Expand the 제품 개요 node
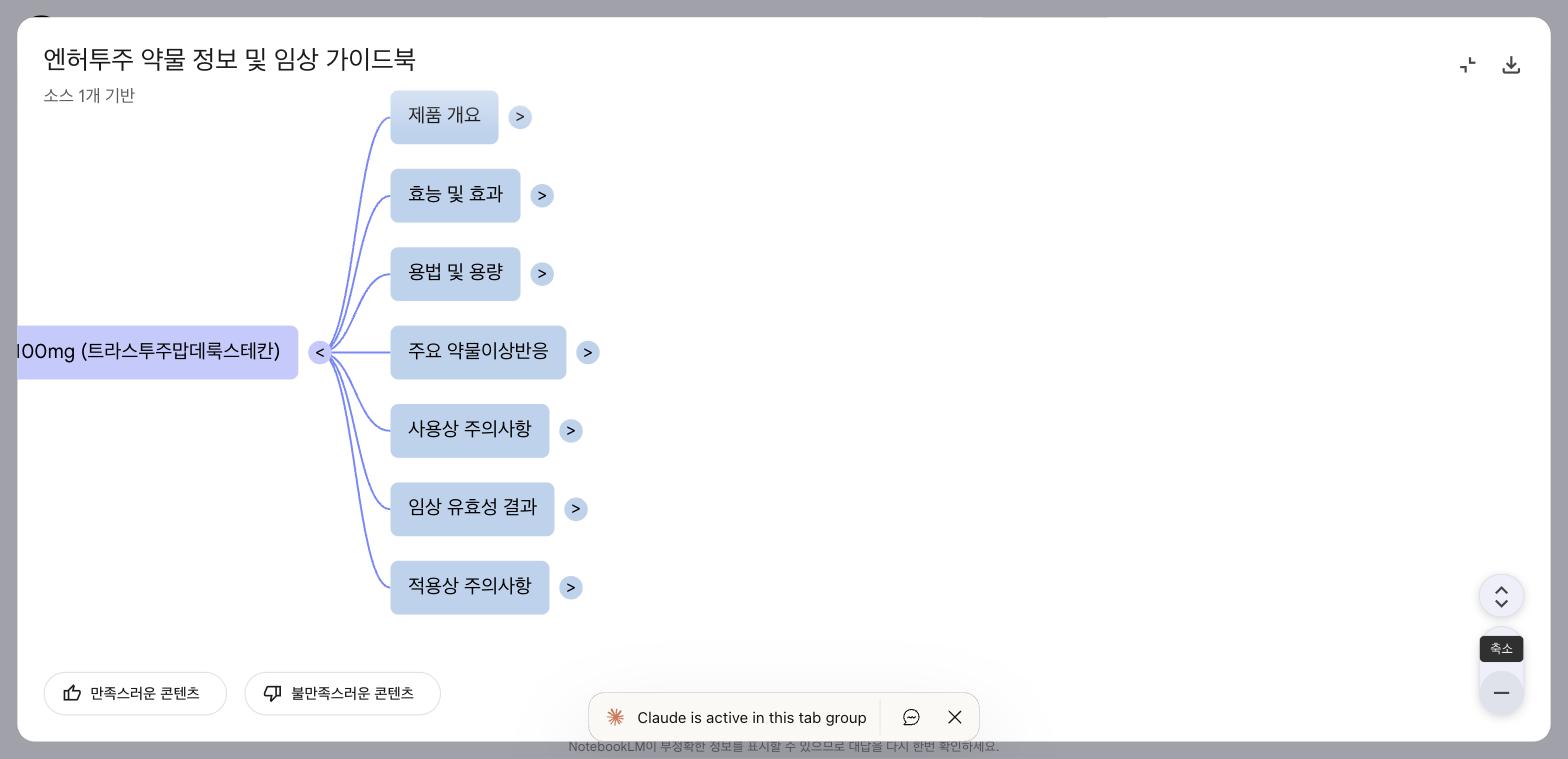The width and height of the screenshot is (1568, 759). tap(520, 117)
